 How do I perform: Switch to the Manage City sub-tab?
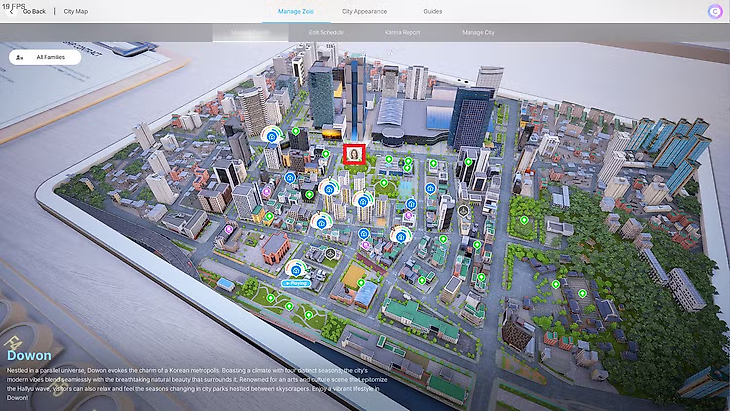coord(478,32)
